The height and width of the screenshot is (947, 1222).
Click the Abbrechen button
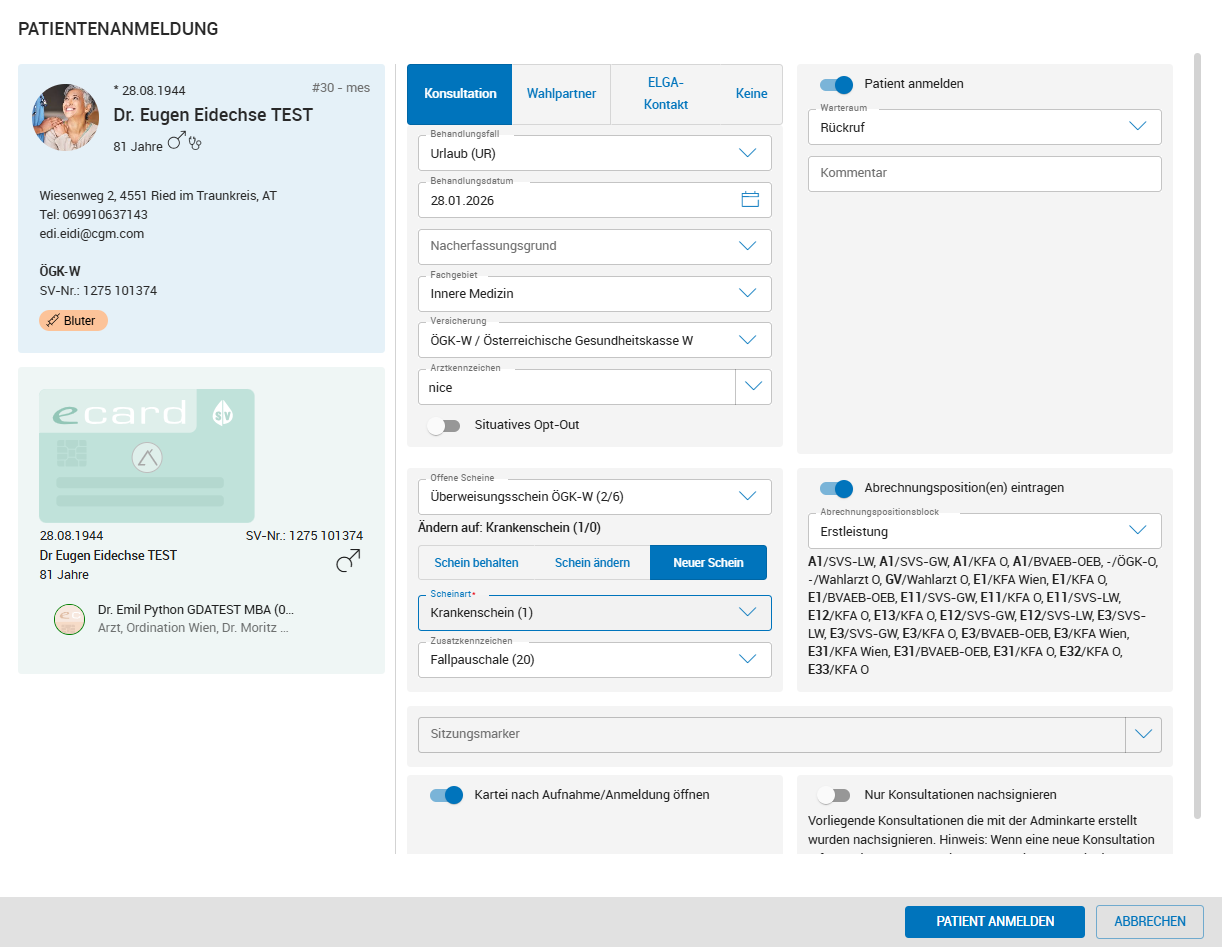point(1149,922)
